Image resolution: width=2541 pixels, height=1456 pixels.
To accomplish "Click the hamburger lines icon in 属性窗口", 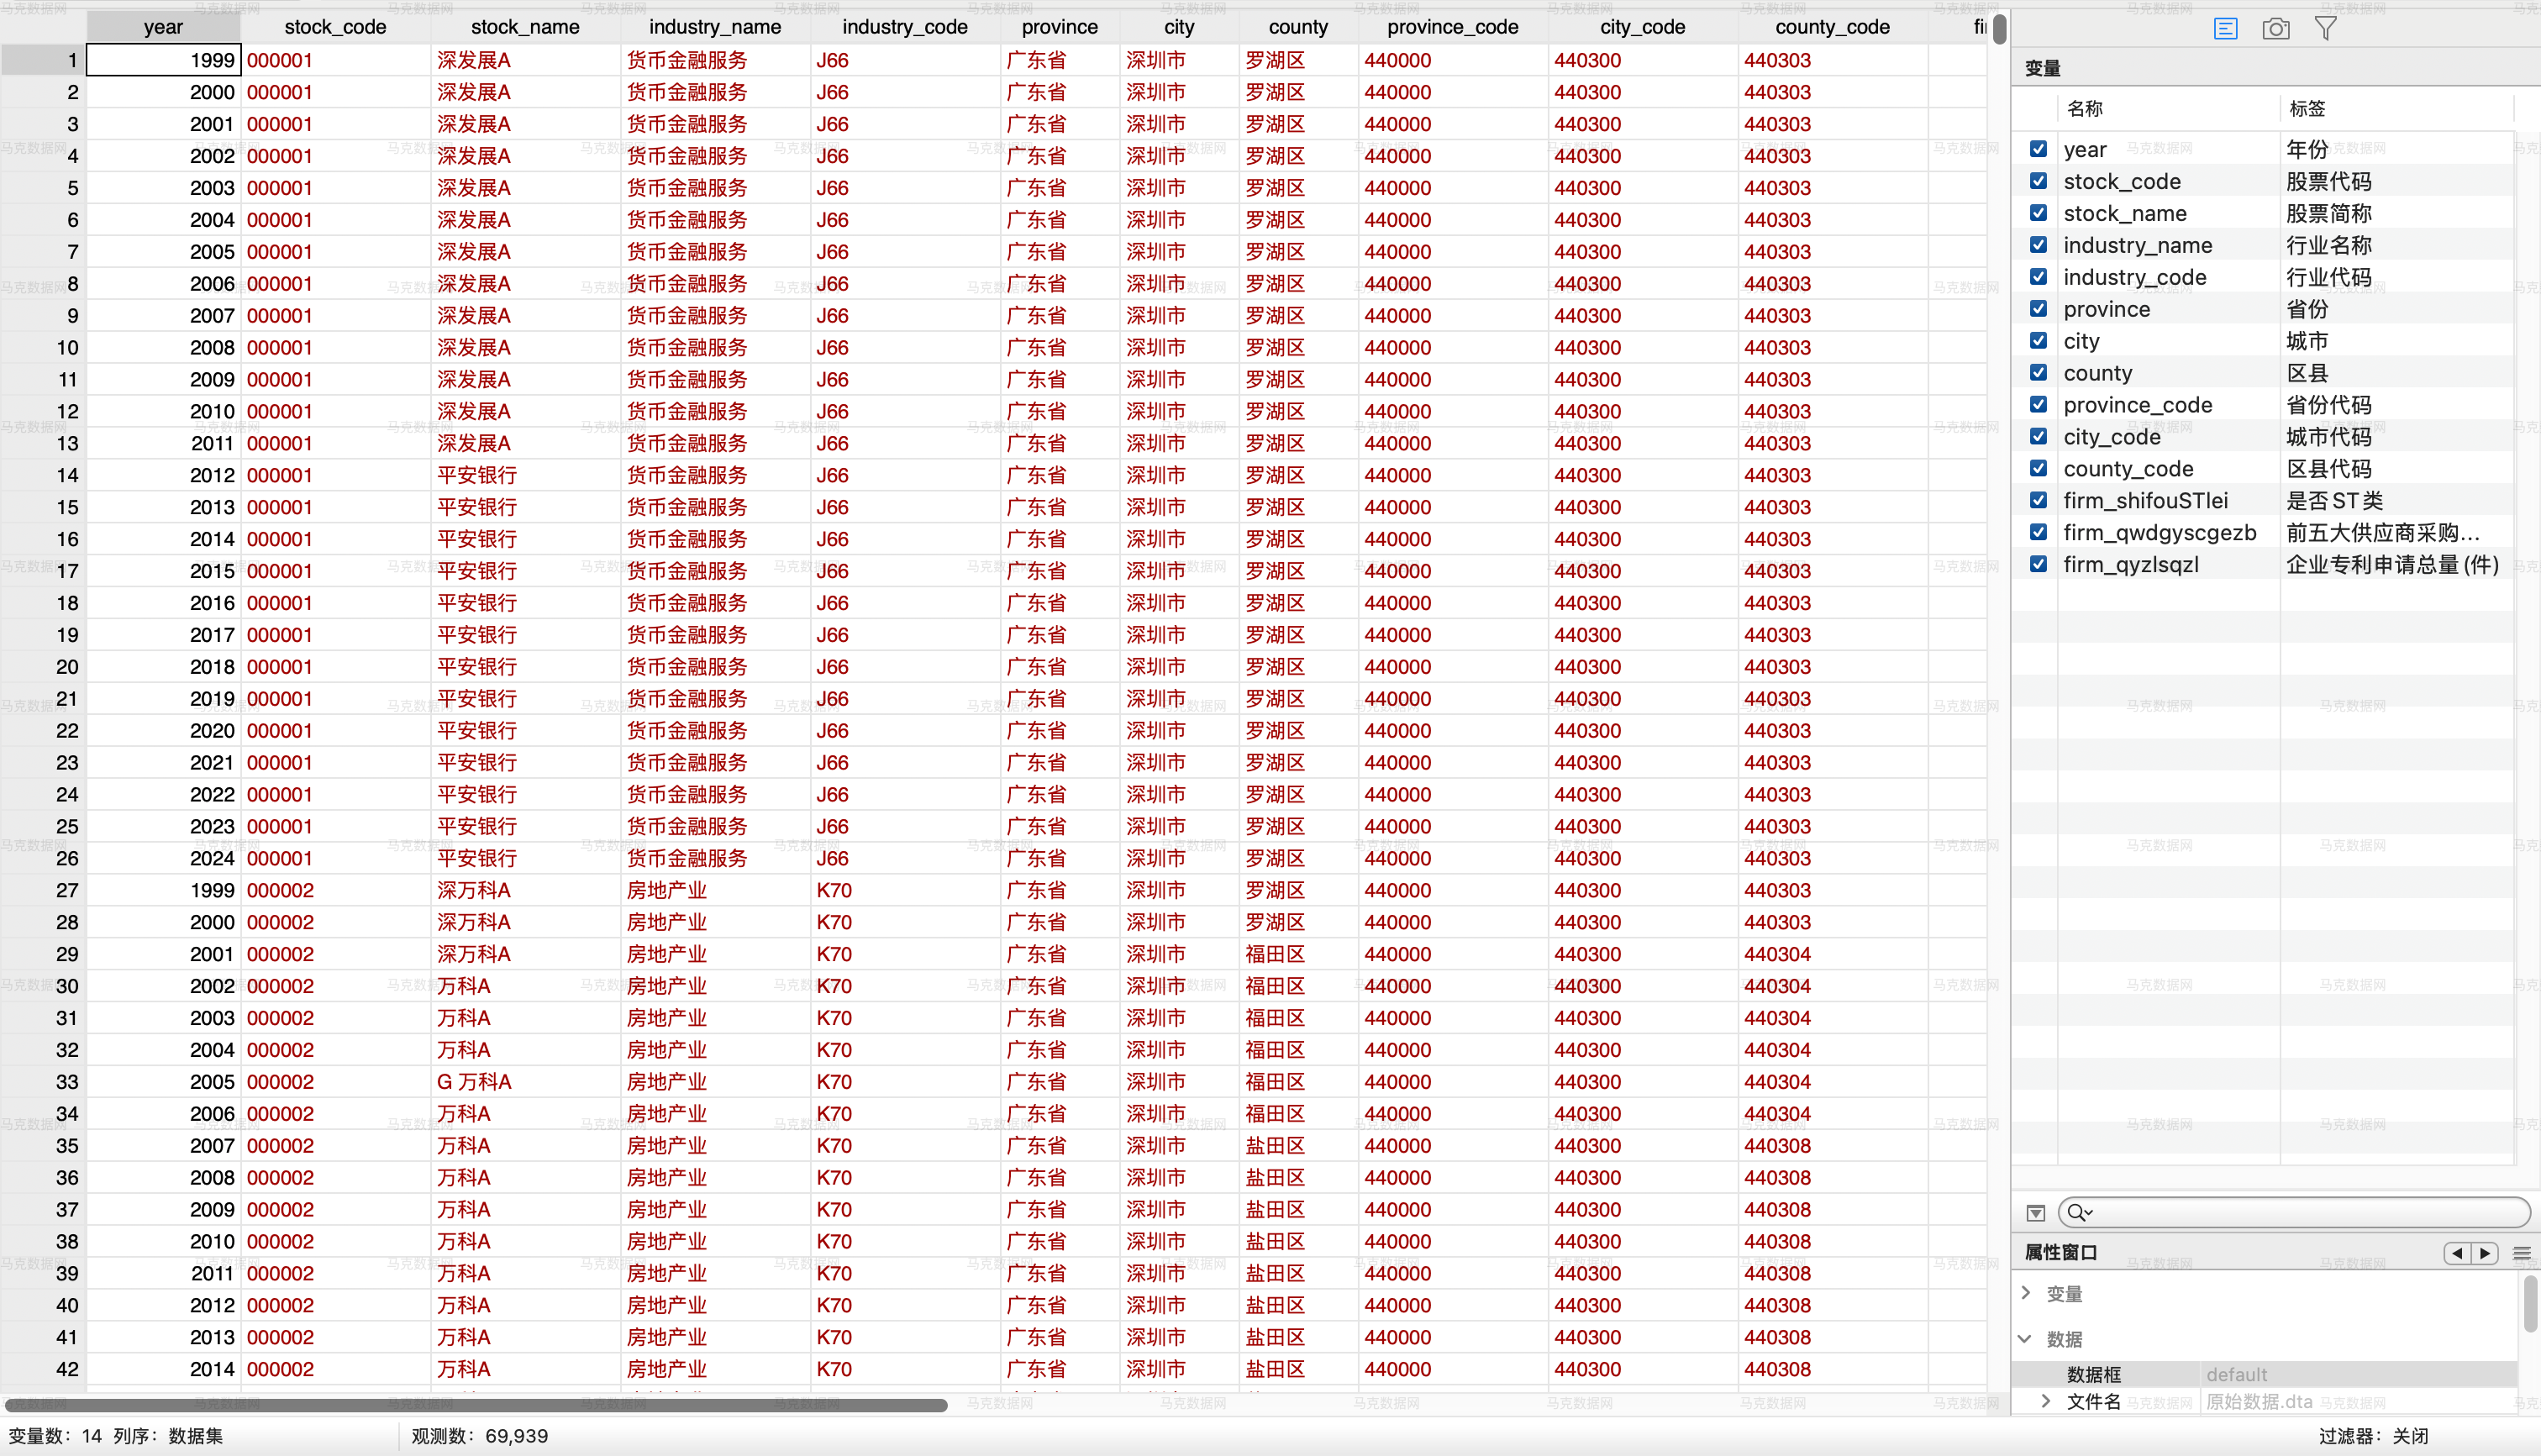I will click(x=2521, y=1253).
